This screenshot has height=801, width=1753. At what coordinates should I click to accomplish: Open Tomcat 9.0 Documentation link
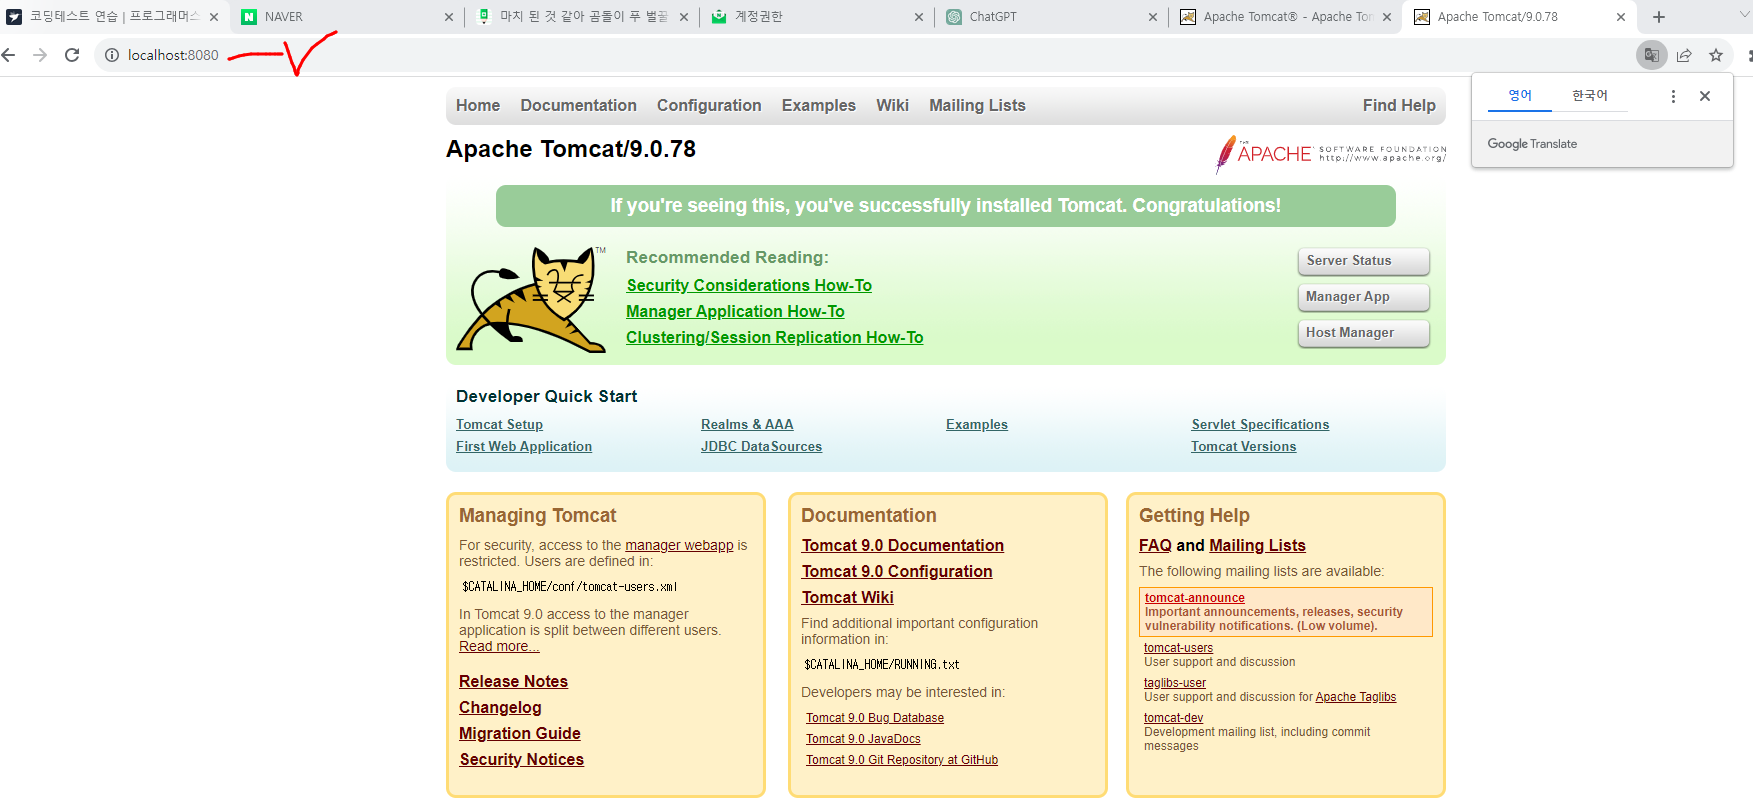point(903,546)
